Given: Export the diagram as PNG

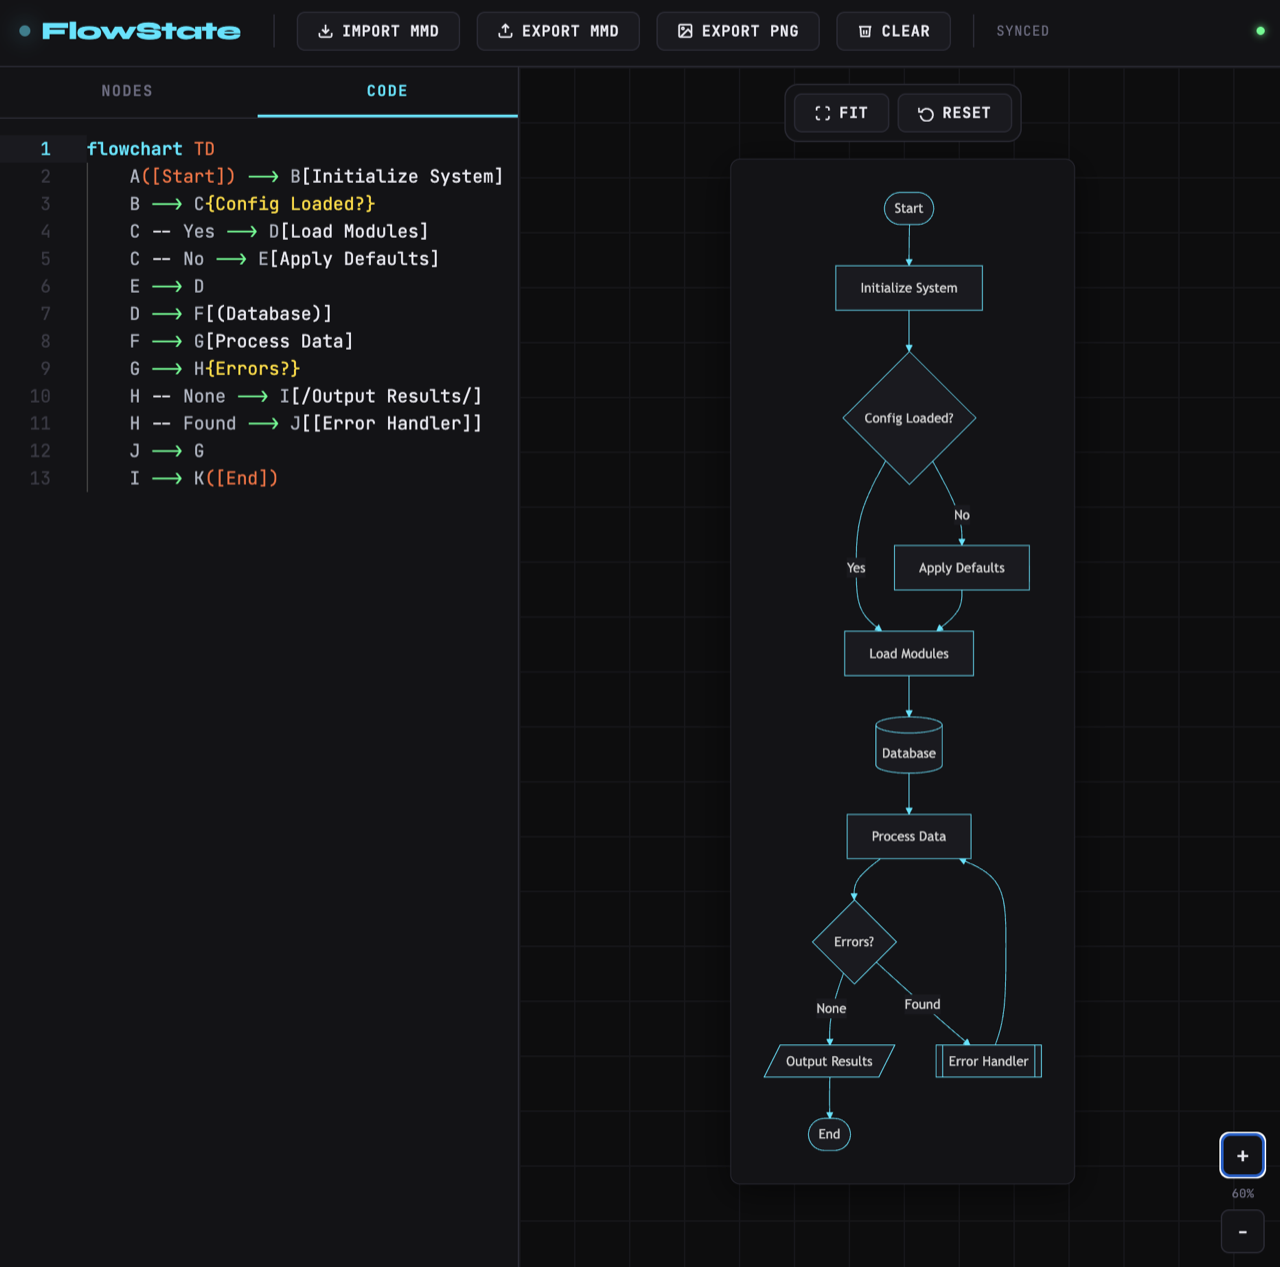Looking at the screenshot, I should [x=738, y=31].
